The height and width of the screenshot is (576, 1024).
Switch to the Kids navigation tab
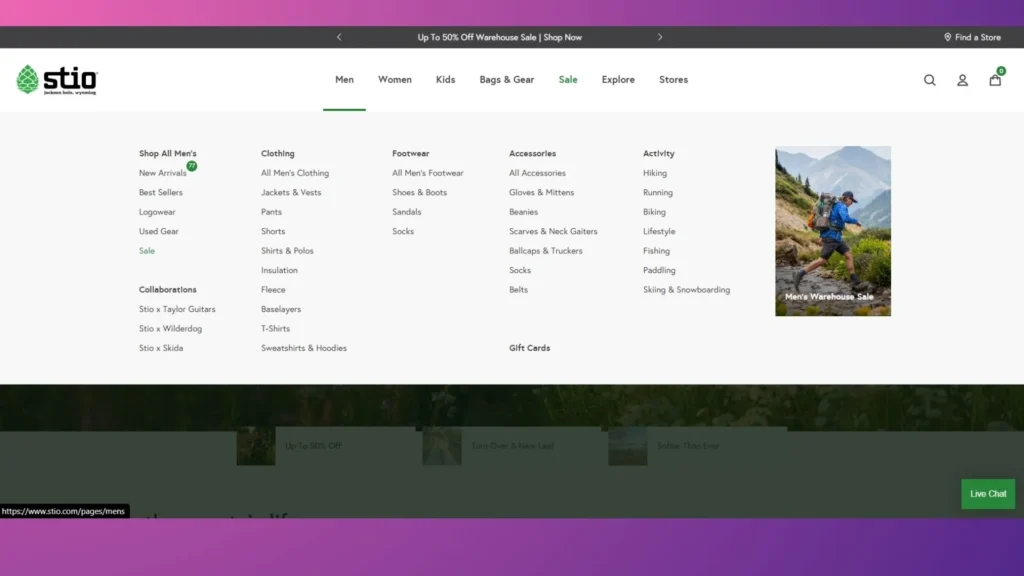point(445,80)
